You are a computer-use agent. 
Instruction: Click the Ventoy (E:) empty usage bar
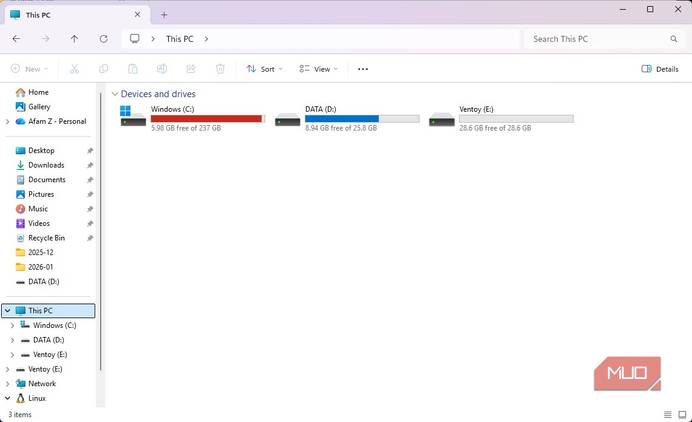pos(516,119)
